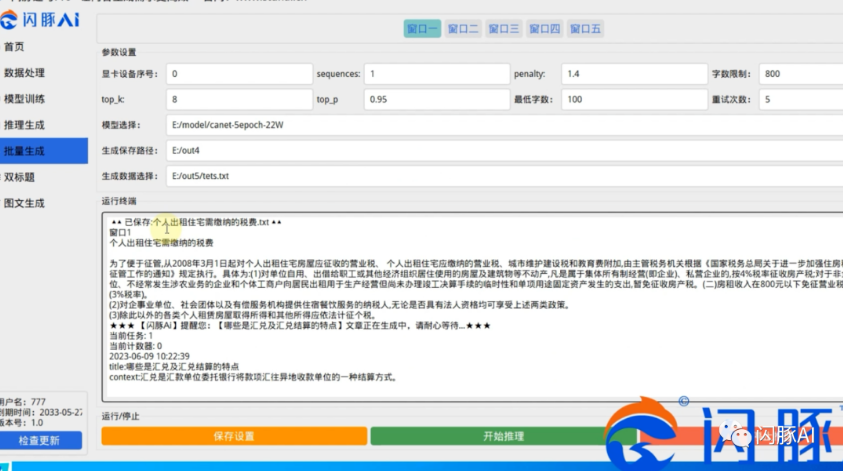Click the 生成数据选择 field with E:/out5/tets.txt
Viewport: 843px width, 471px height.
pos(505,176)
